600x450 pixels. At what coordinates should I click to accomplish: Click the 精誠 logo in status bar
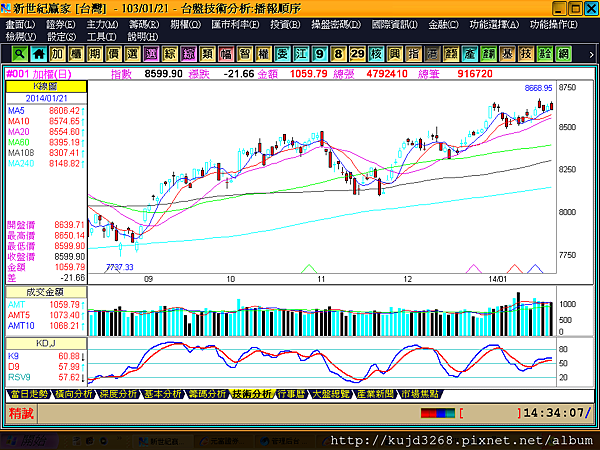tap(21, 414)
